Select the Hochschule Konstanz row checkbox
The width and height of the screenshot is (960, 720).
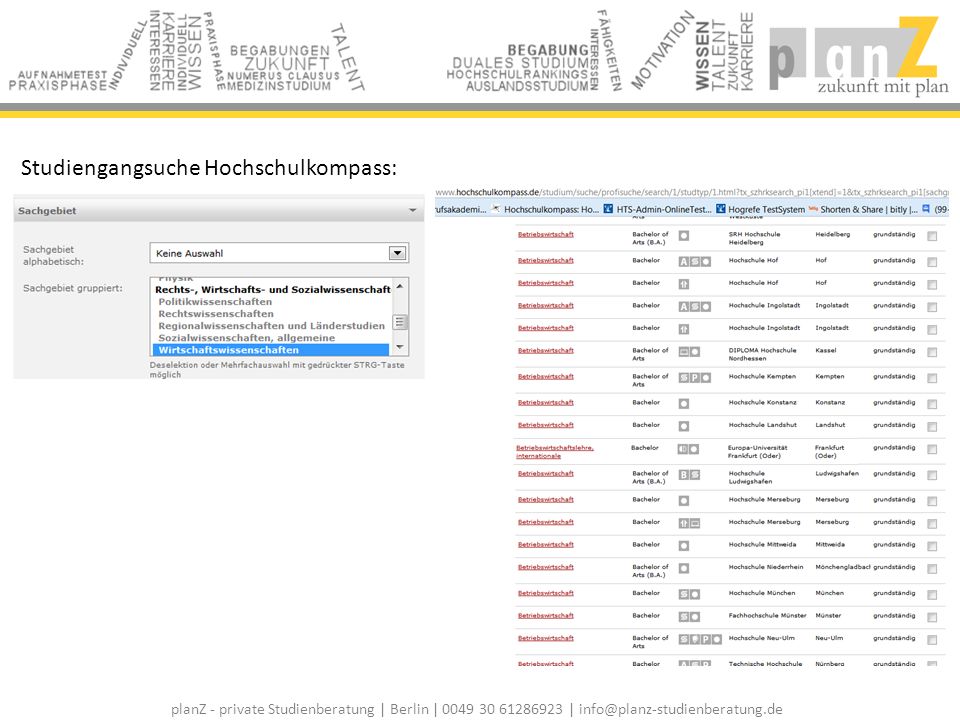click(932, 404)
